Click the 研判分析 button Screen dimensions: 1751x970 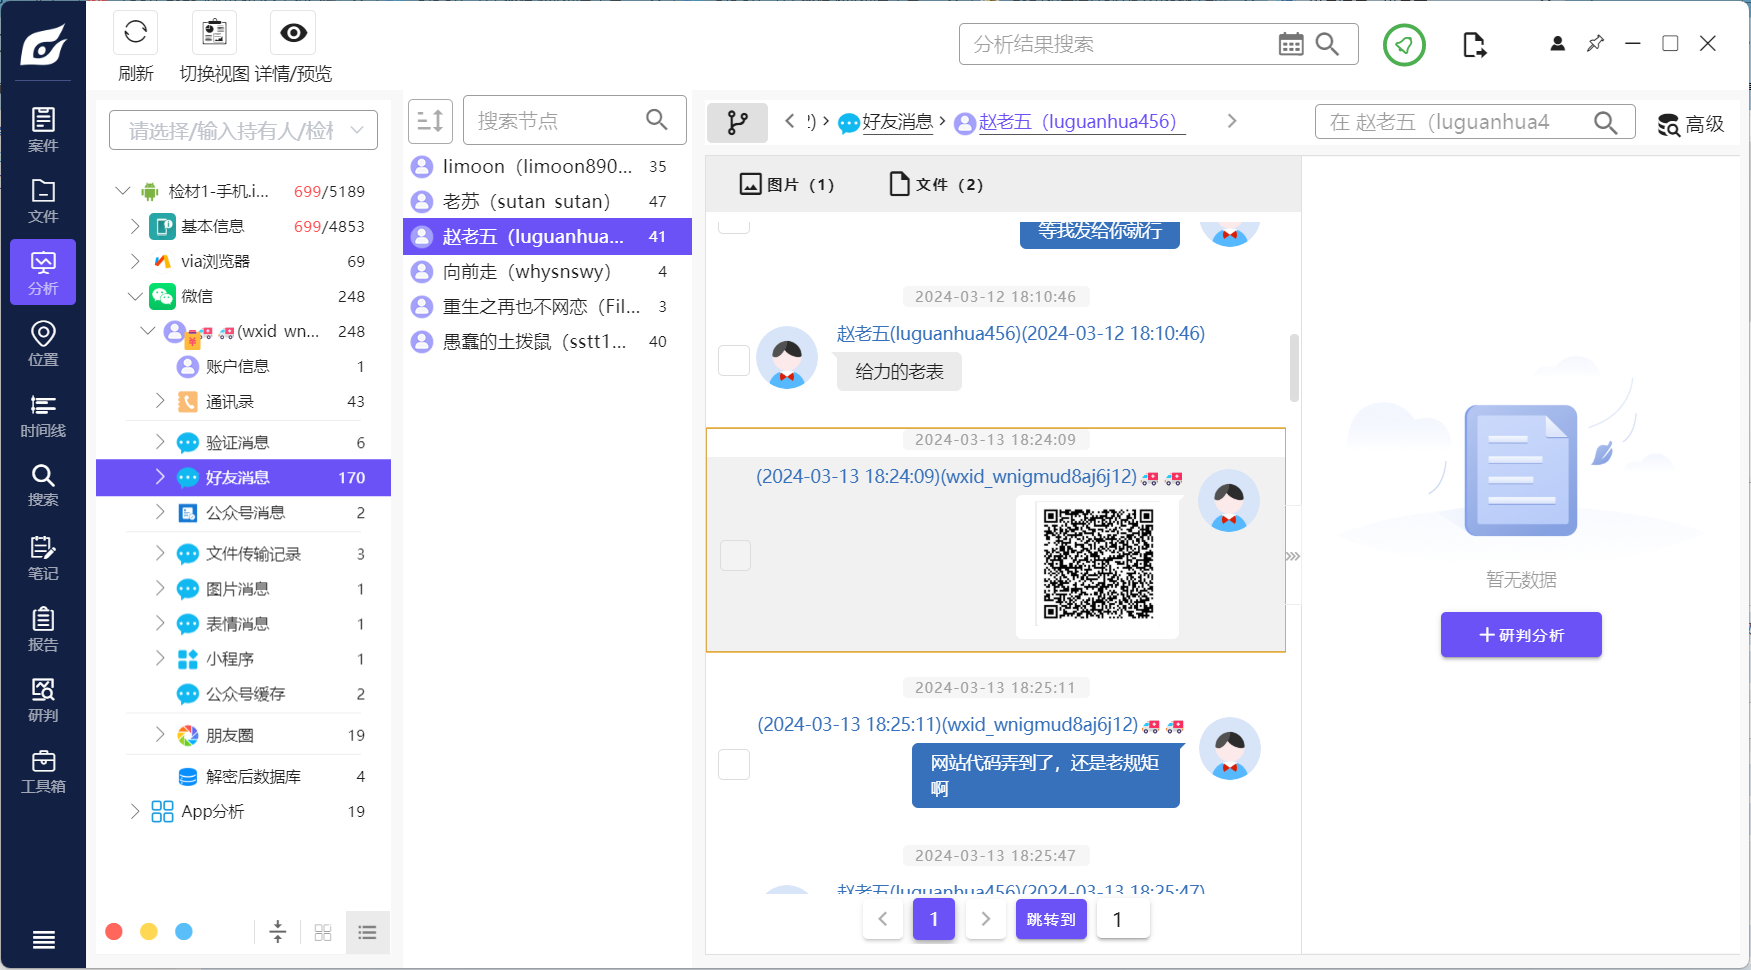(1521, 635)
